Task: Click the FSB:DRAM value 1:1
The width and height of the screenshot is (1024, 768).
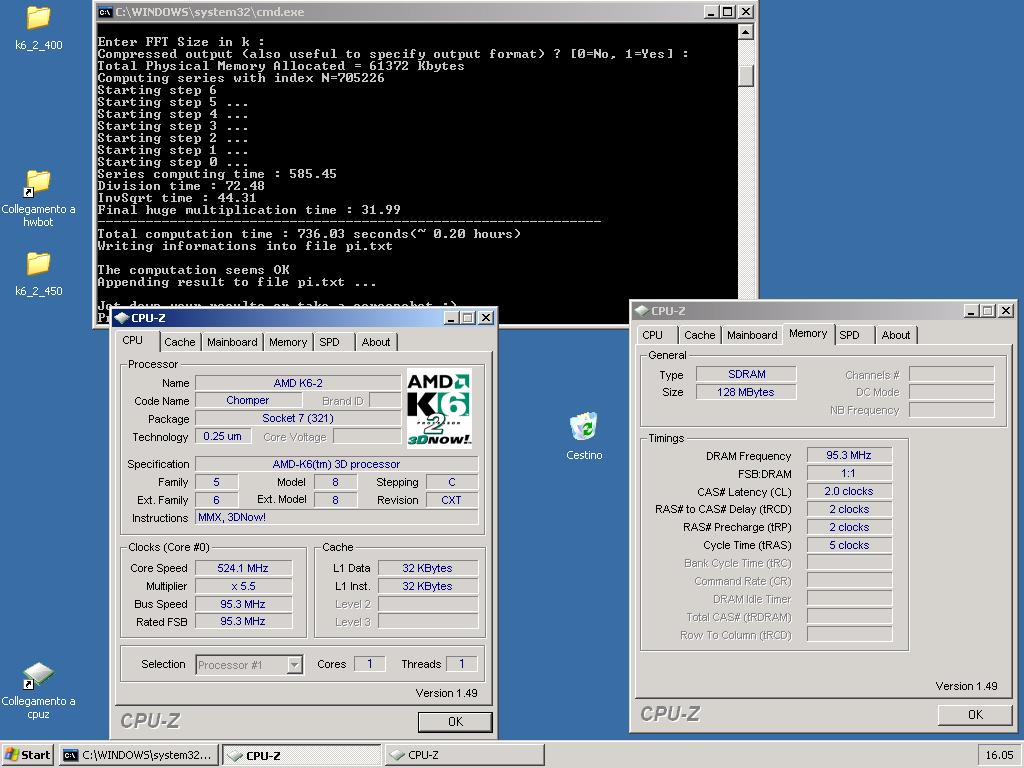Action: pyautogui.click(x=849, y=473)
